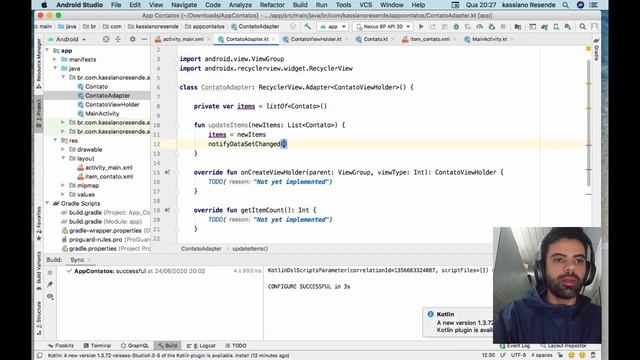This screenshot has width=640, height=360.
Task: Open the Nexus 6P API 30 device dropdown
Action: point(383,27)
